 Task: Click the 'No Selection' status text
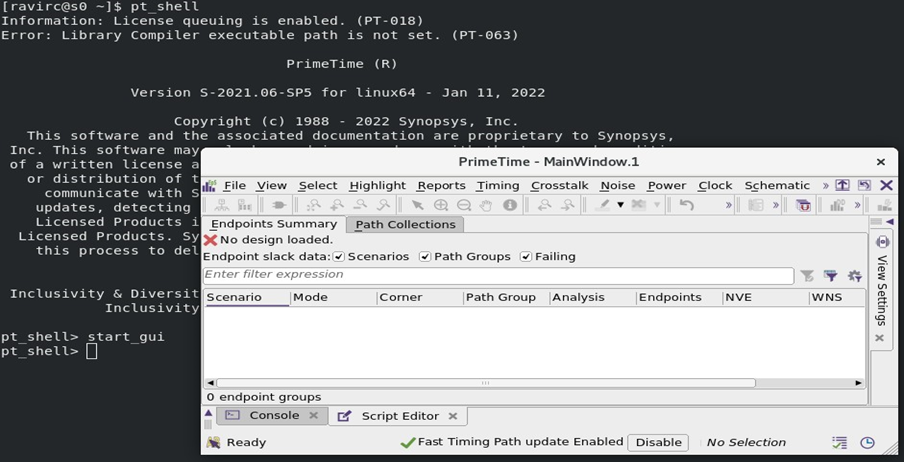[x=746, y=442]
